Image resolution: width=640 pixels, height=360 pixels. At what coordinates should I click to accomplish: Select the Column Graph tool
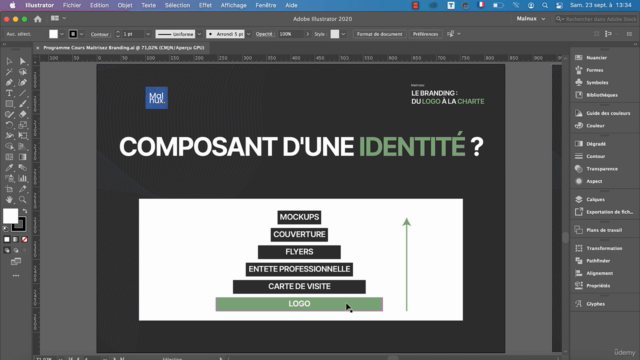tap(23, 178)
